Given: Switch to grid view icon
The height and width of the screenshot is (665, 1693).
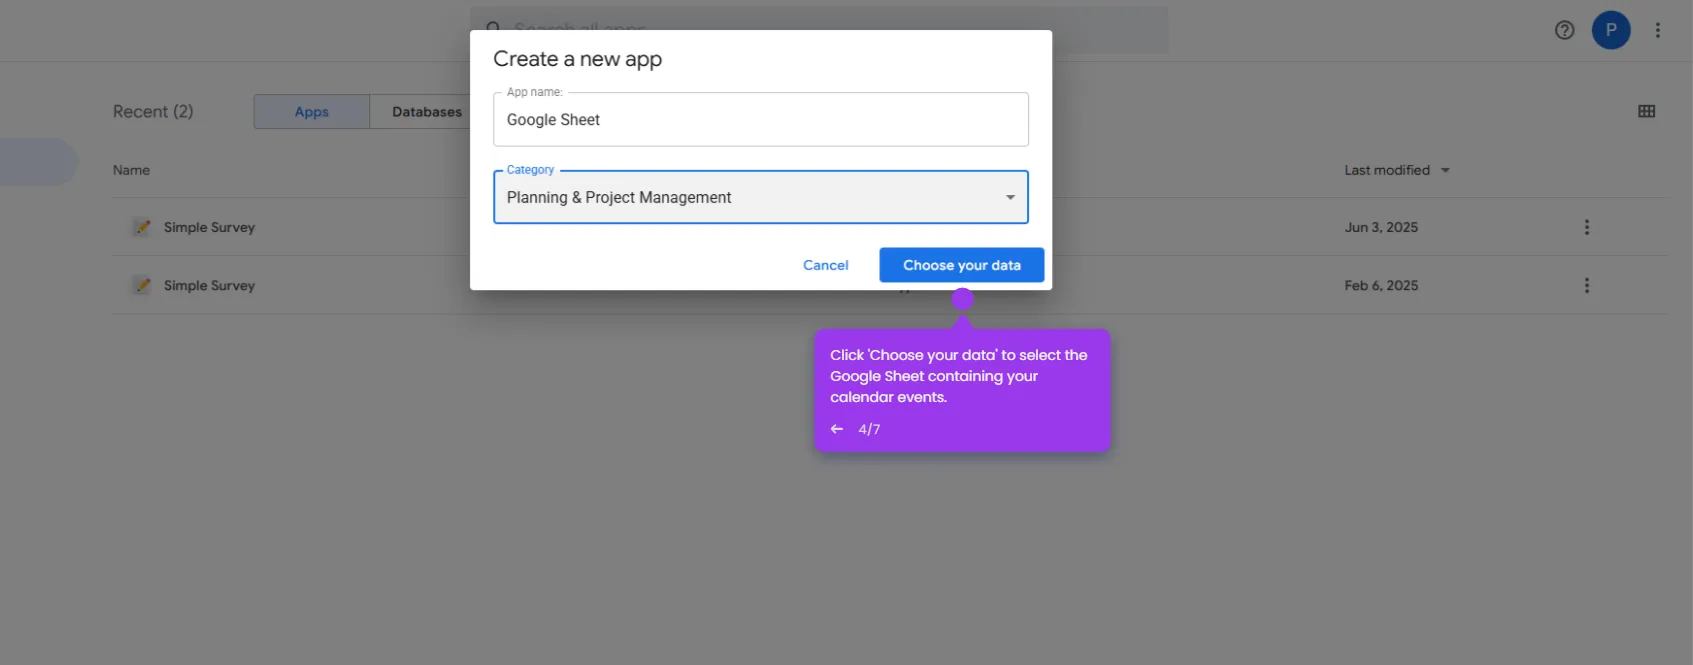Looking at the screenshot, I should pos(1647,111).
